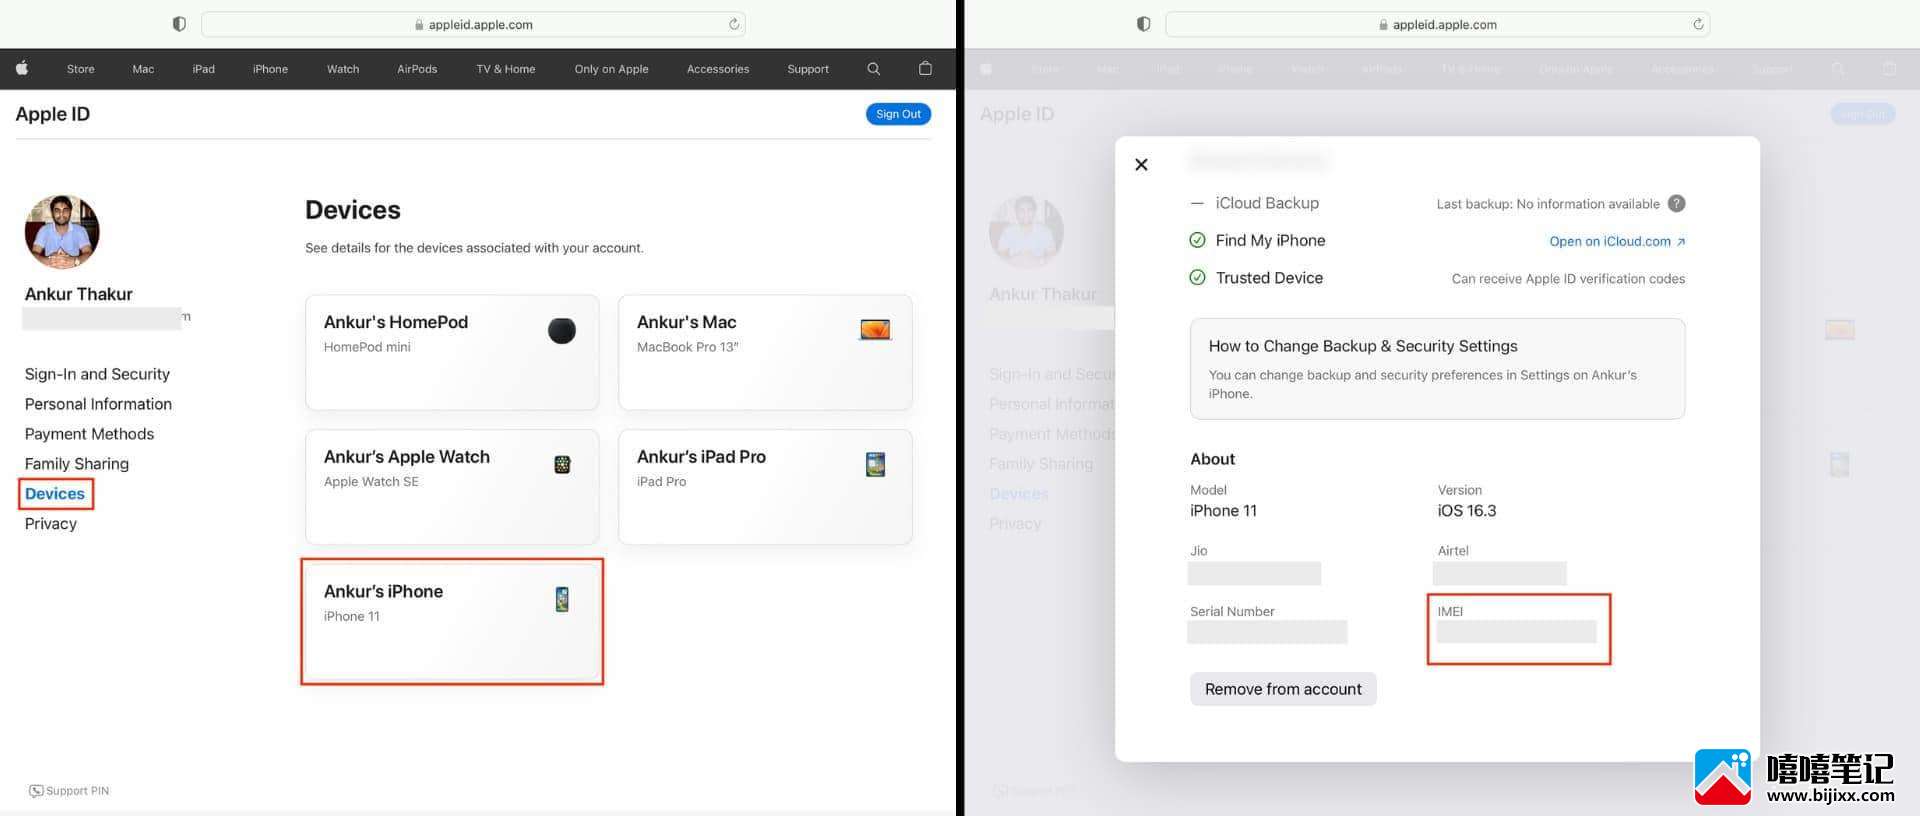Open Accessories menu in left window
The width and height of the screenshot is (1920, 816).
pos(718,69)
